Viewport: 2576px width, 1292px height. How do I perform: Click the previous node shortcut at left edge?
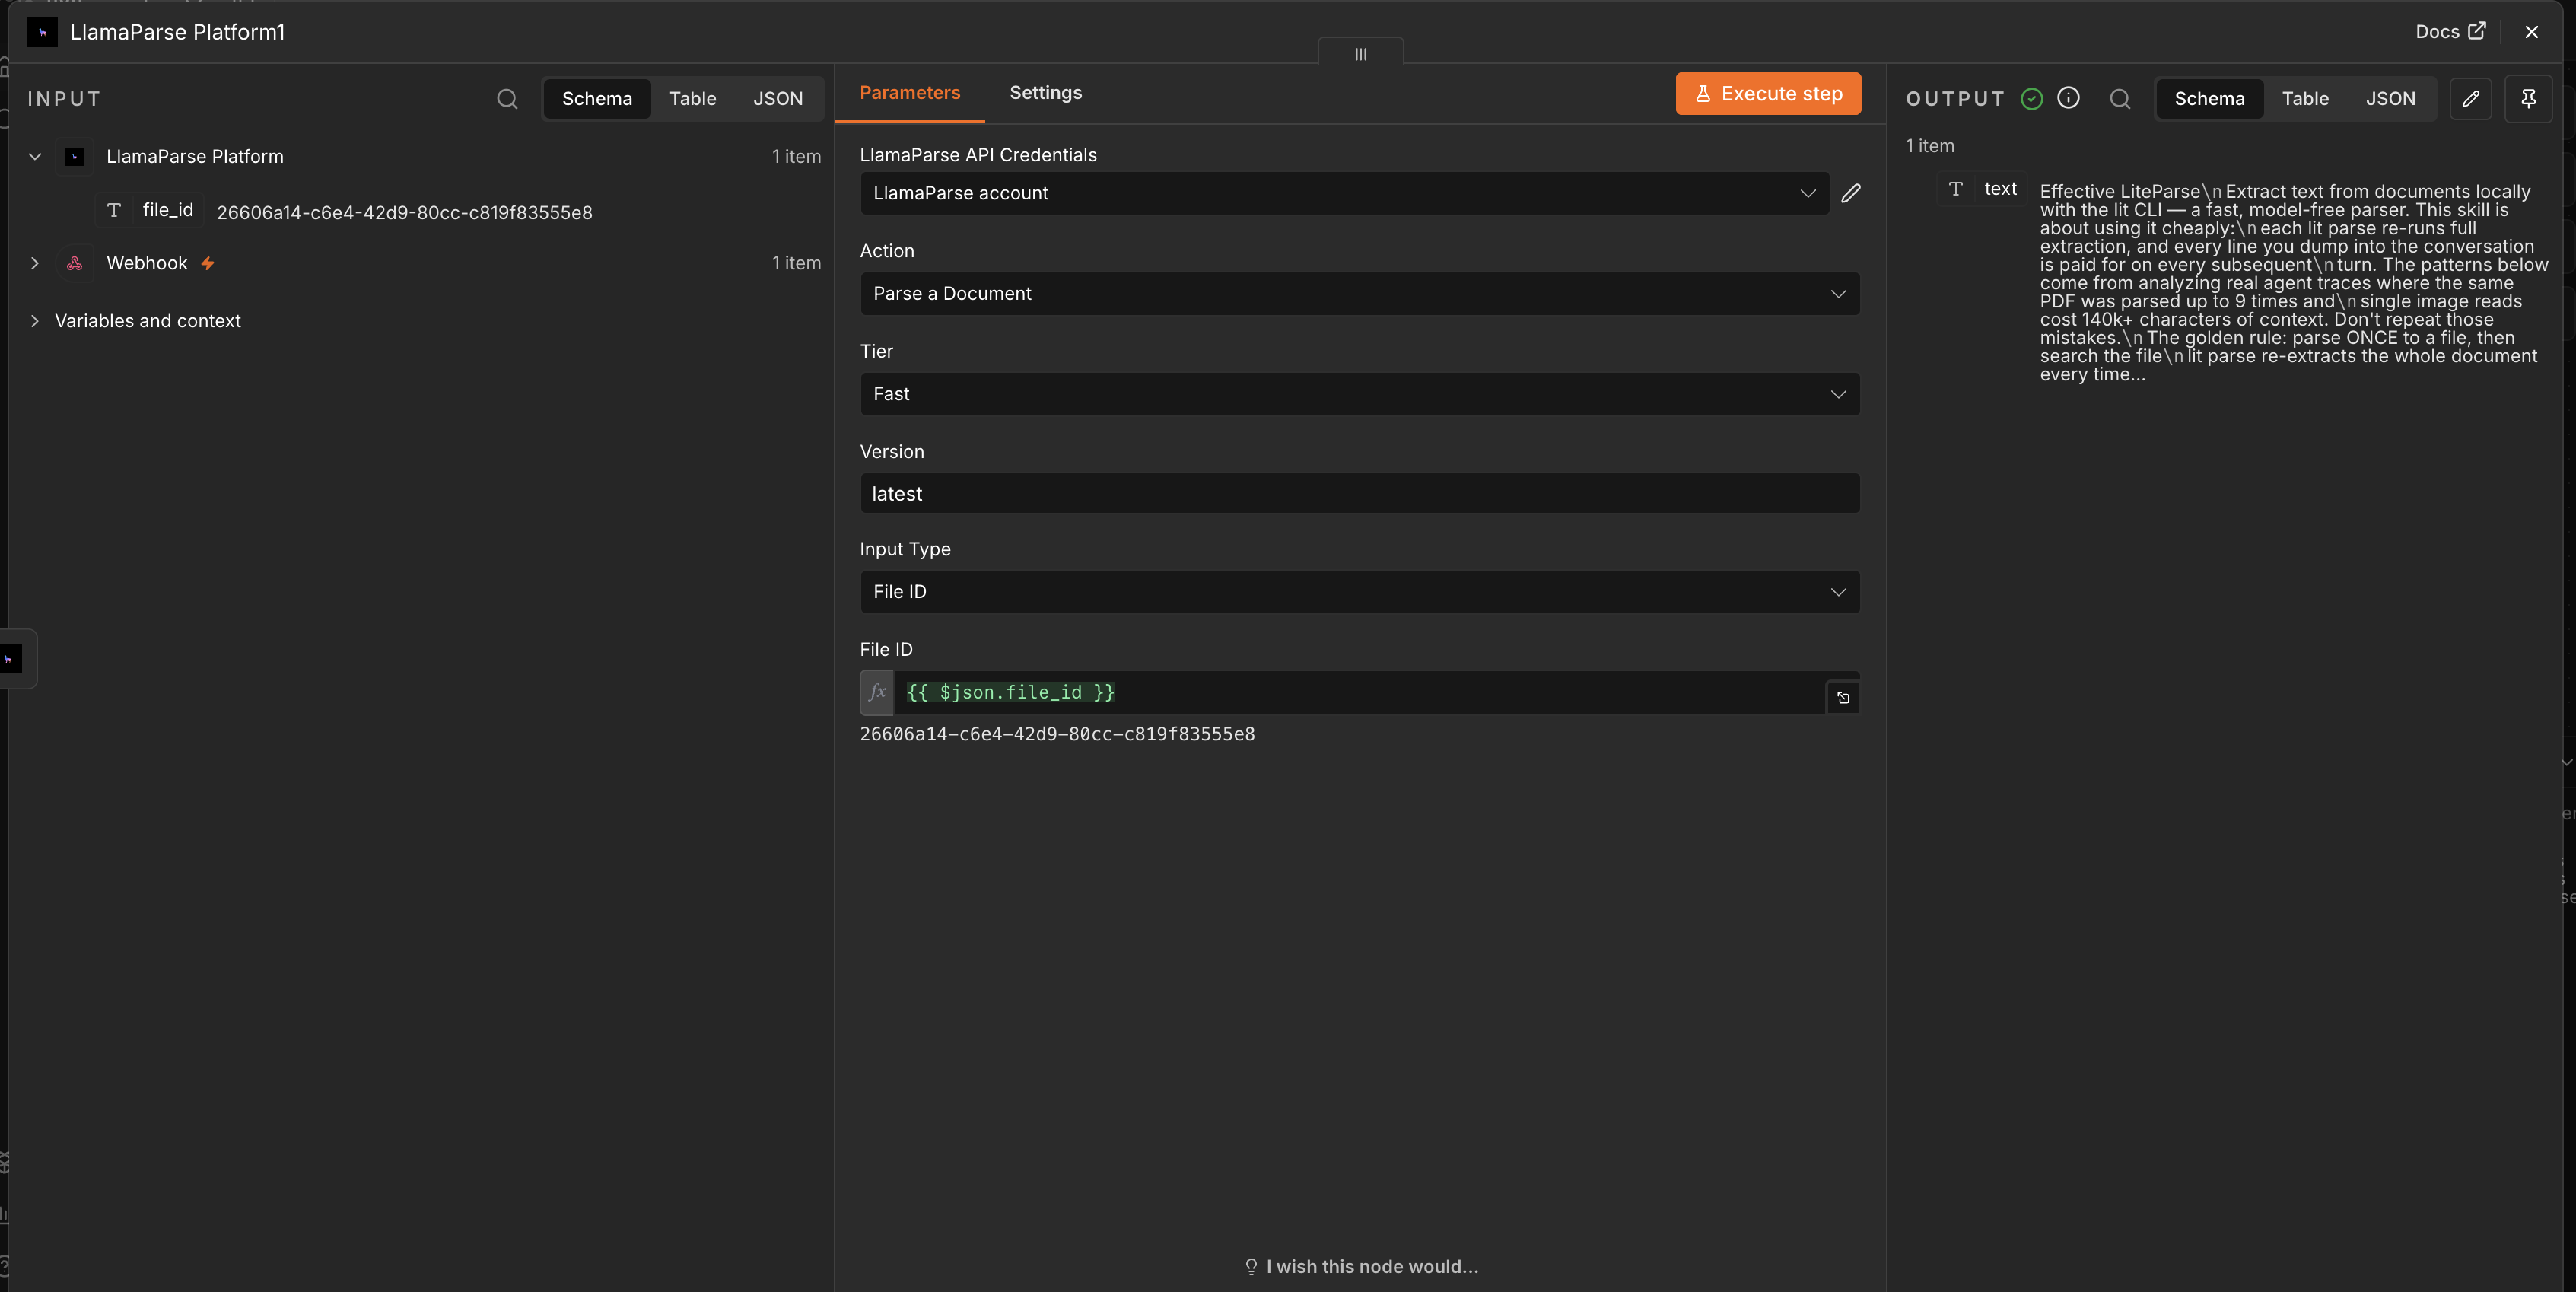click(x=12, y=659)
